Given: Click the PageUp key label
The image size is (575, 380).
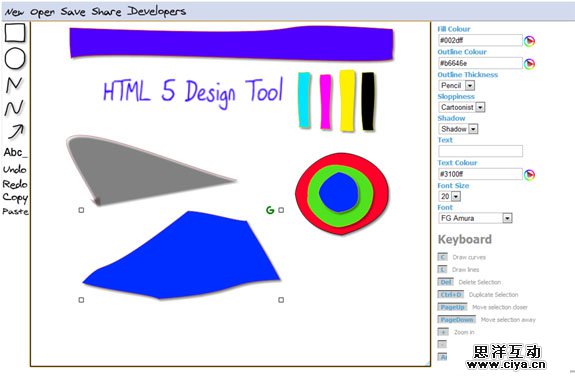Looking at the screenshot, I should coord(453,307).
